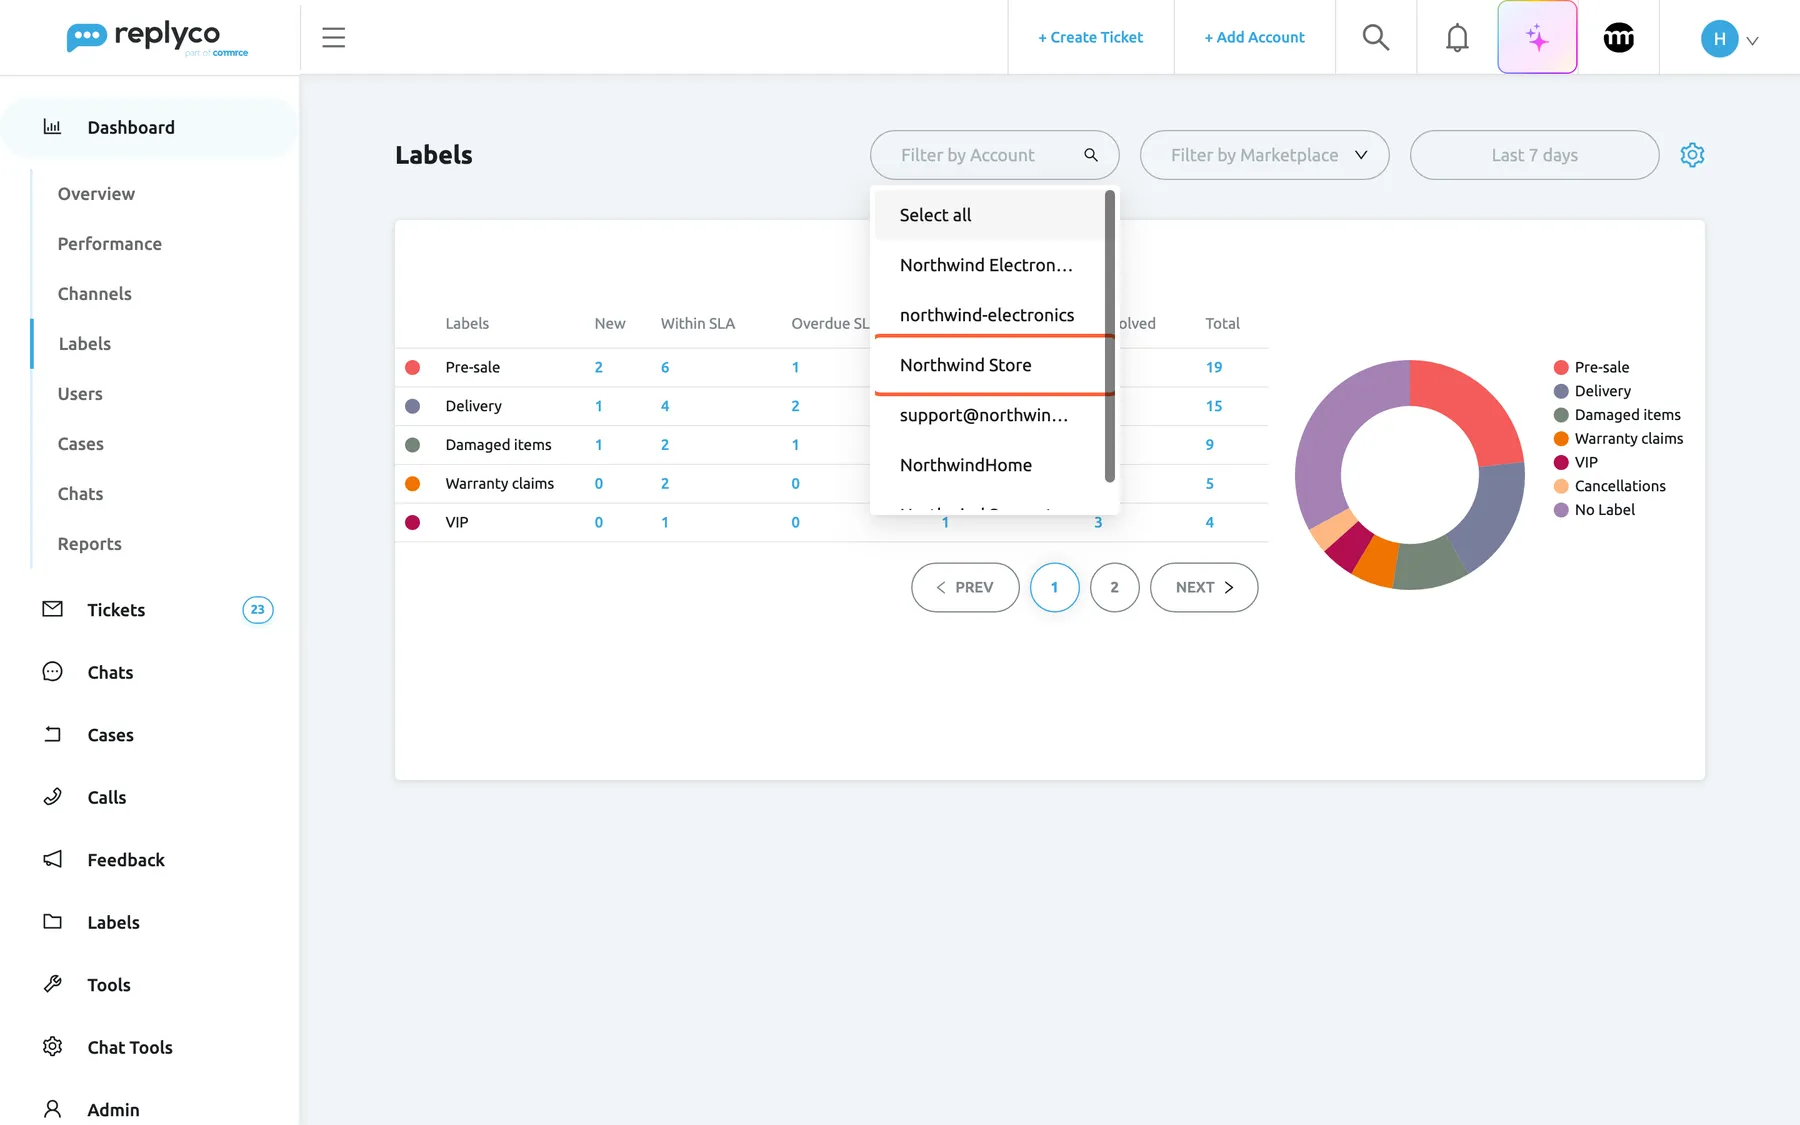Click Delivery total value 15
Screen dimensions: 1800x1125
coord(1213,406)
